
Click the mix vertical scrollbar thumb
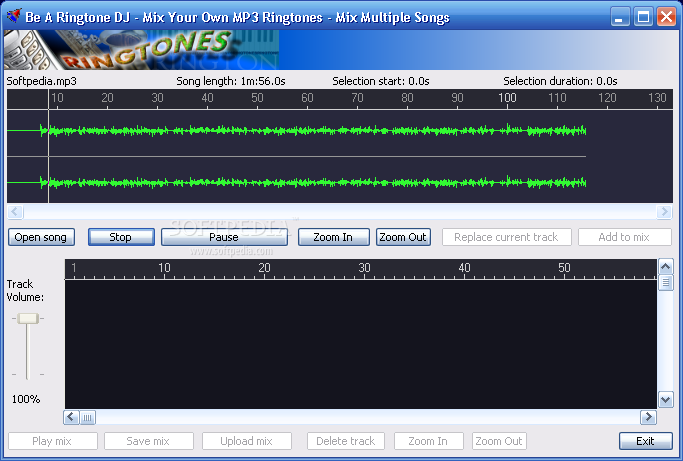click(665, 283)
